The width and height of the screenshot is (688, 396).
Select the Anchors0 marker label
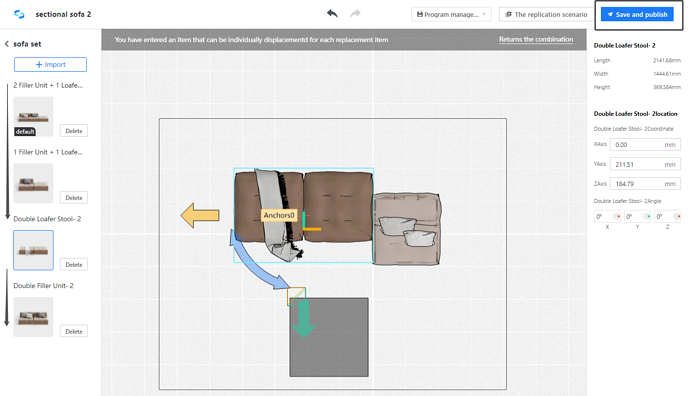(279, 215)
